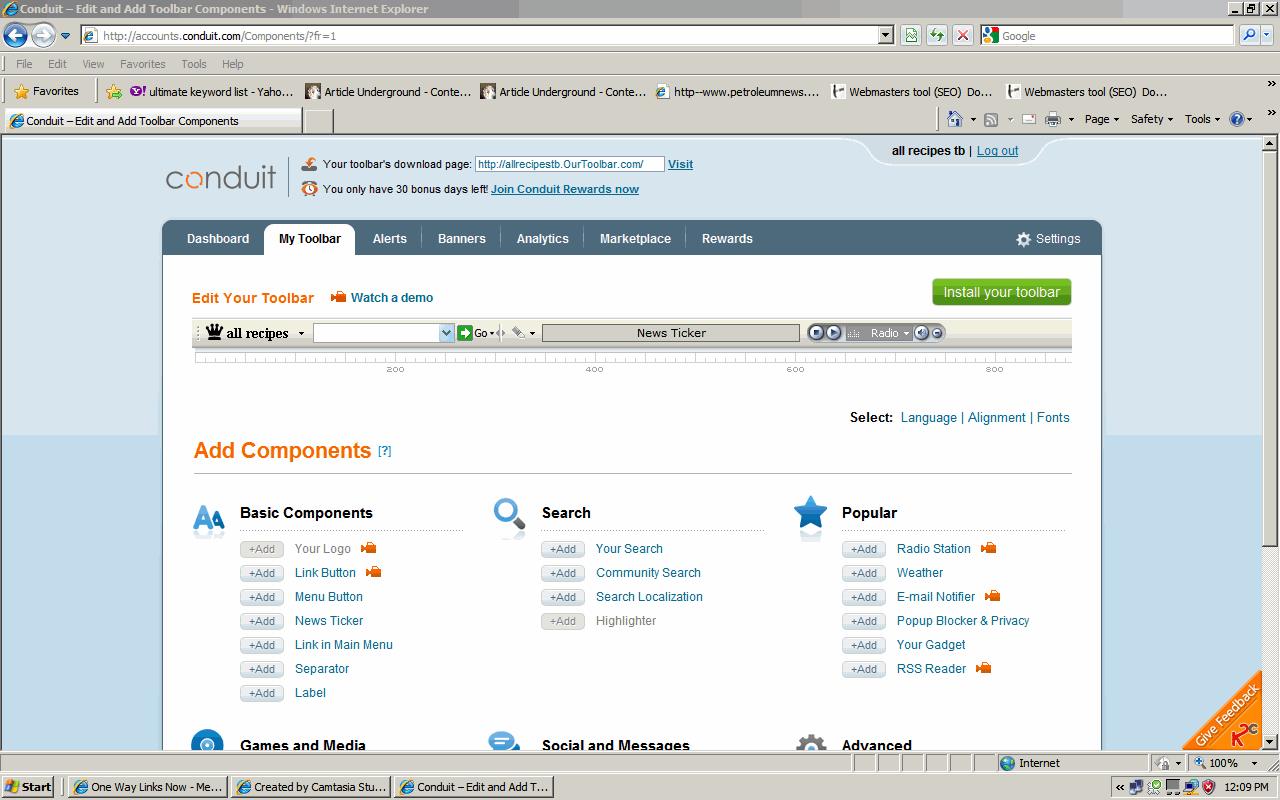Switch to Created by Camtasia taskbar window
The height and width of the screenshot is (800, 1280).
tap(311, 787)
